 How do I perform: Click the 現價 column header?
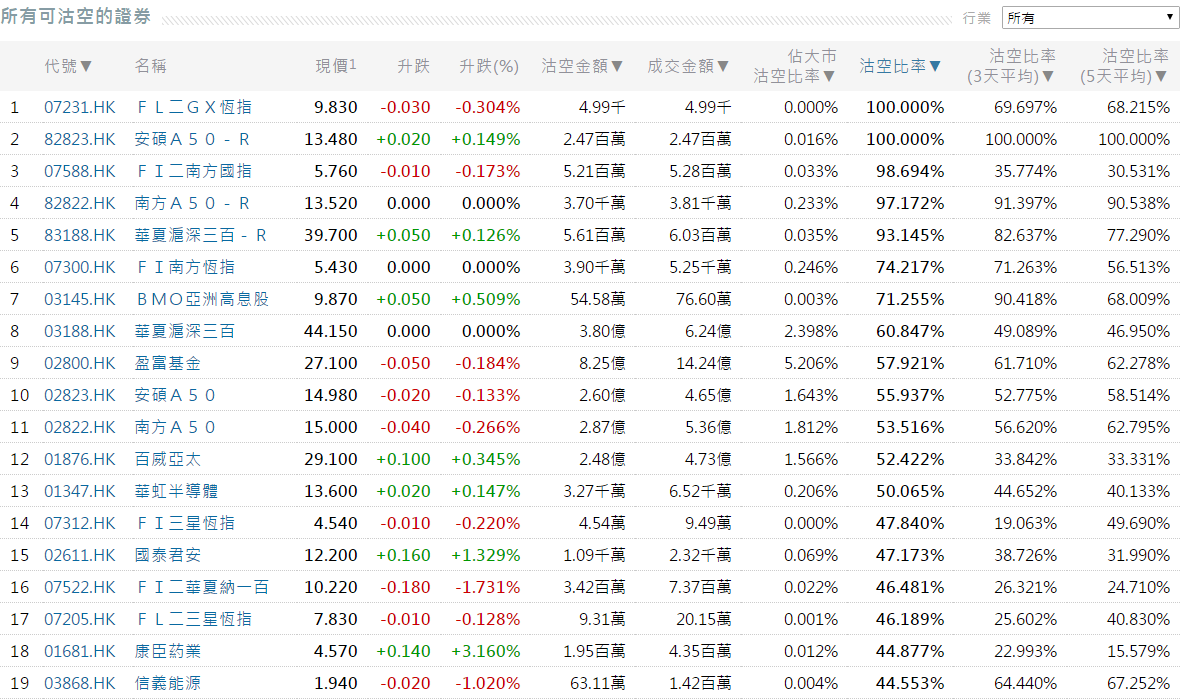335,66
